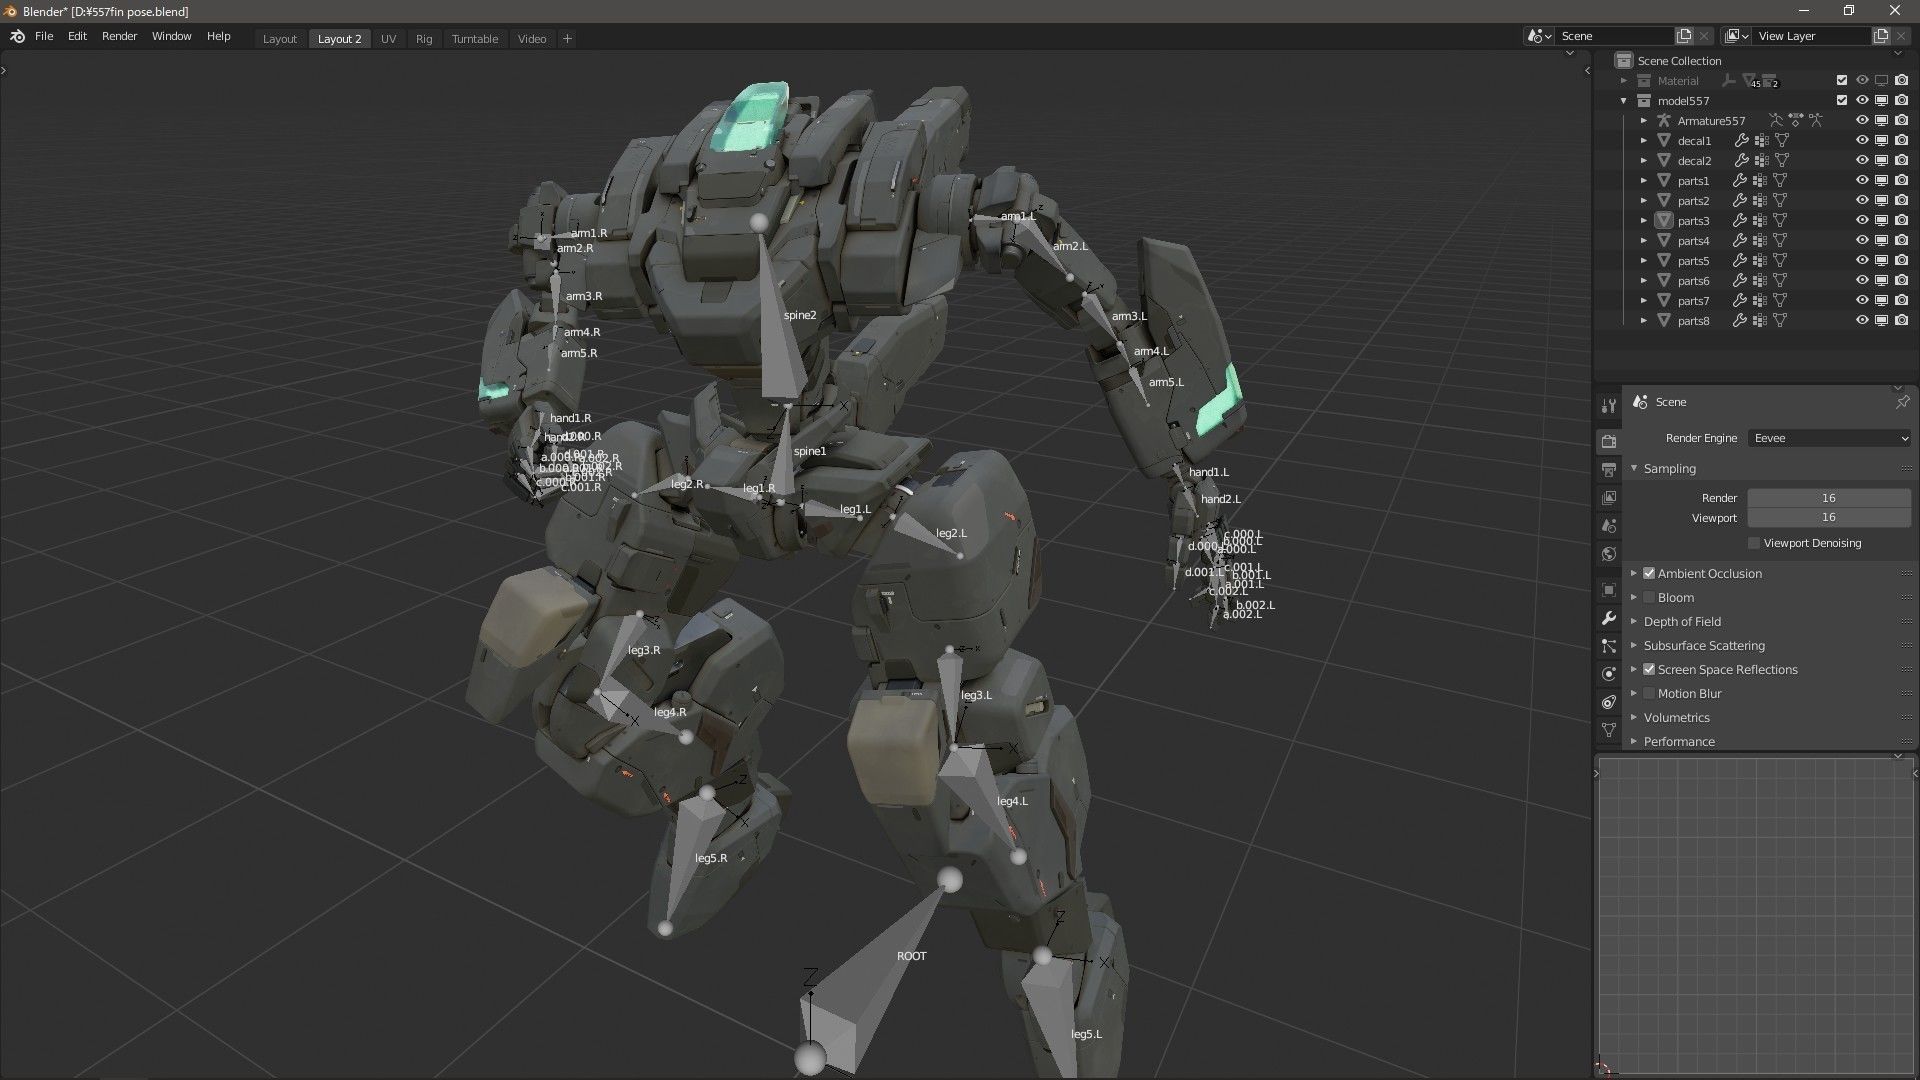
Task: Switch to the Rig workspace tab
Action: click(424, 39)
